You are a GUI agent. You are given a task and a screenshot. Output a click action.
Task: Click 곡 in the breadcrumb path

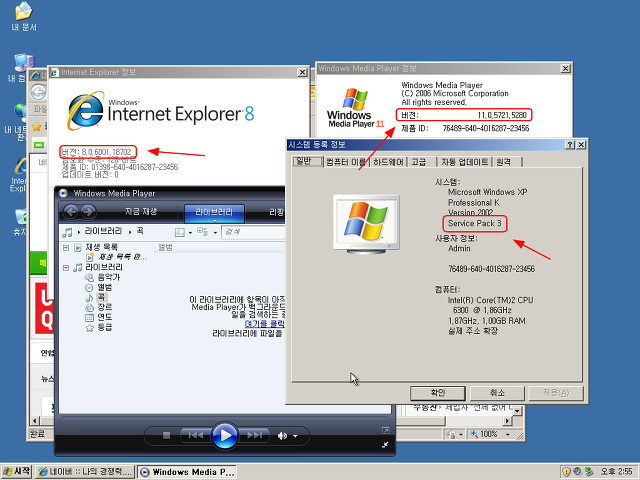point(140,231)
